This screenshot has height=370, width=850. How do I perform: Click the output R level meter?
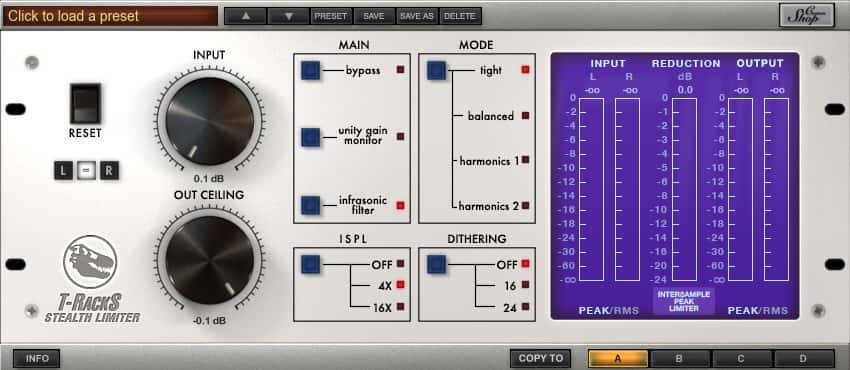click(776, 190)
